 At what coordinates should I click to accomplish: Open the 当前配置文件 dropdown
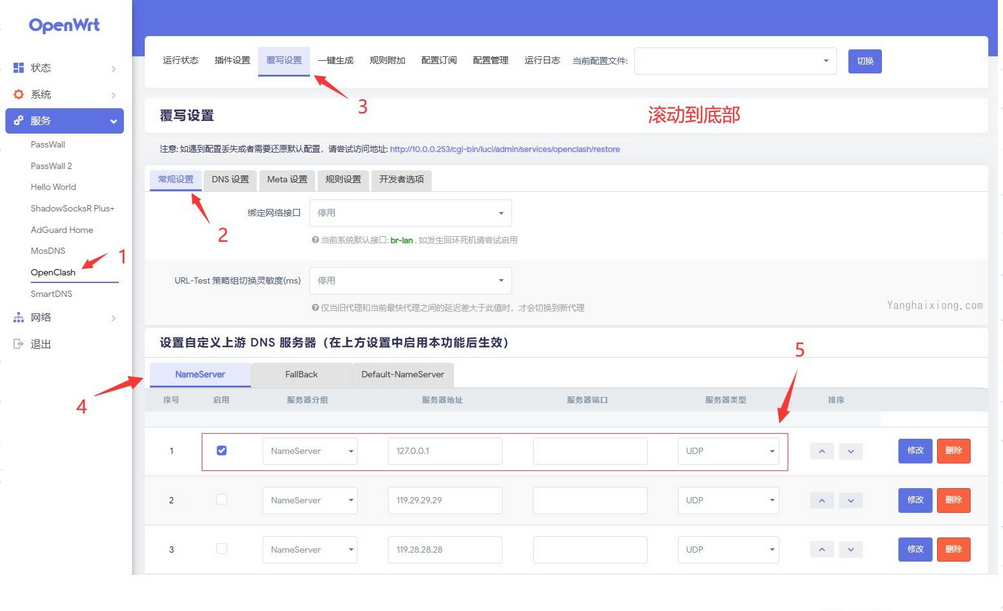[x=735, y=61]
